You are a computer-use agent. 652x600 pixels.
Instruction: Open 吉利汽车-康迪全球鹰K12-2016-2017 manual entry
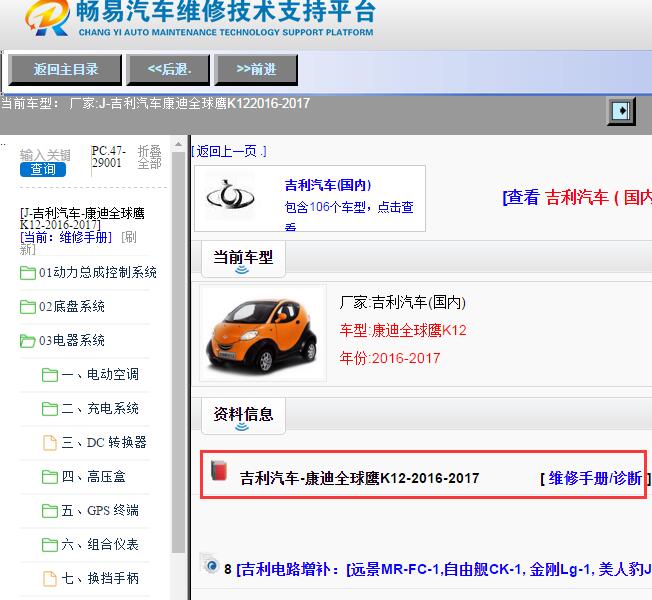point(359,479)
